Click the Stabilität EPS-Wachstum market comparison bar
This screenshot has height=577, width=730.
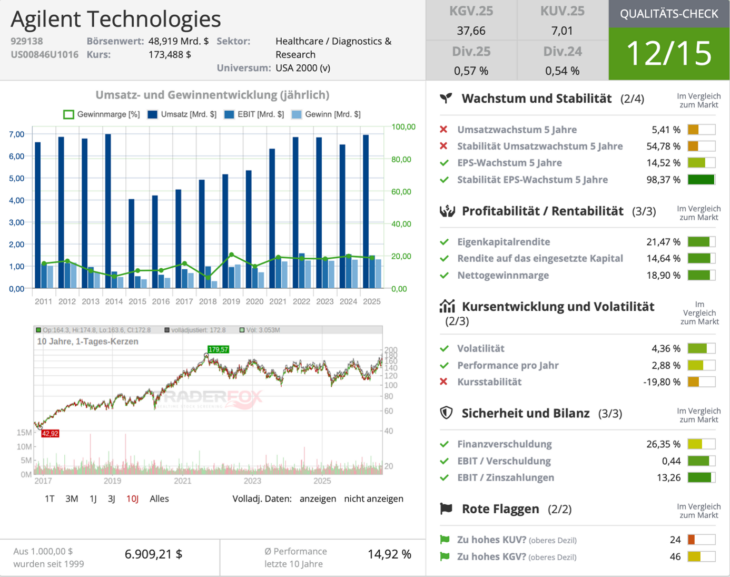coord(702,180)
